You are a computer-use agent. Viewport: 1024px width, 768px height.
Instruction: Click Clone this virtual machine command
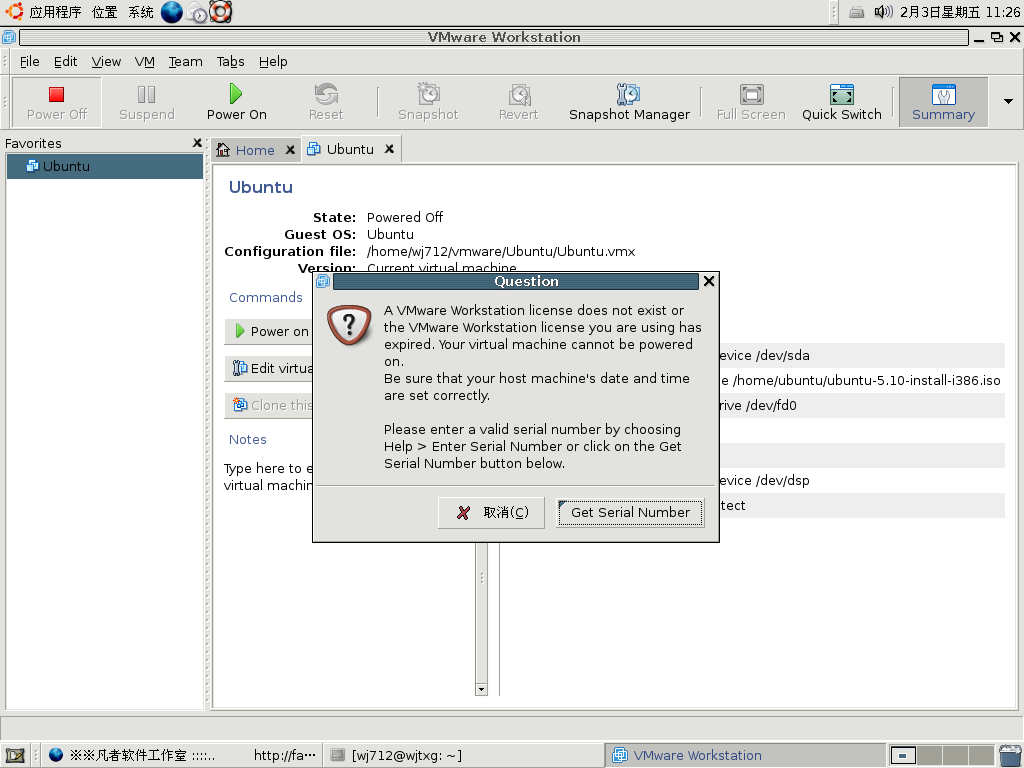point(269,405)
